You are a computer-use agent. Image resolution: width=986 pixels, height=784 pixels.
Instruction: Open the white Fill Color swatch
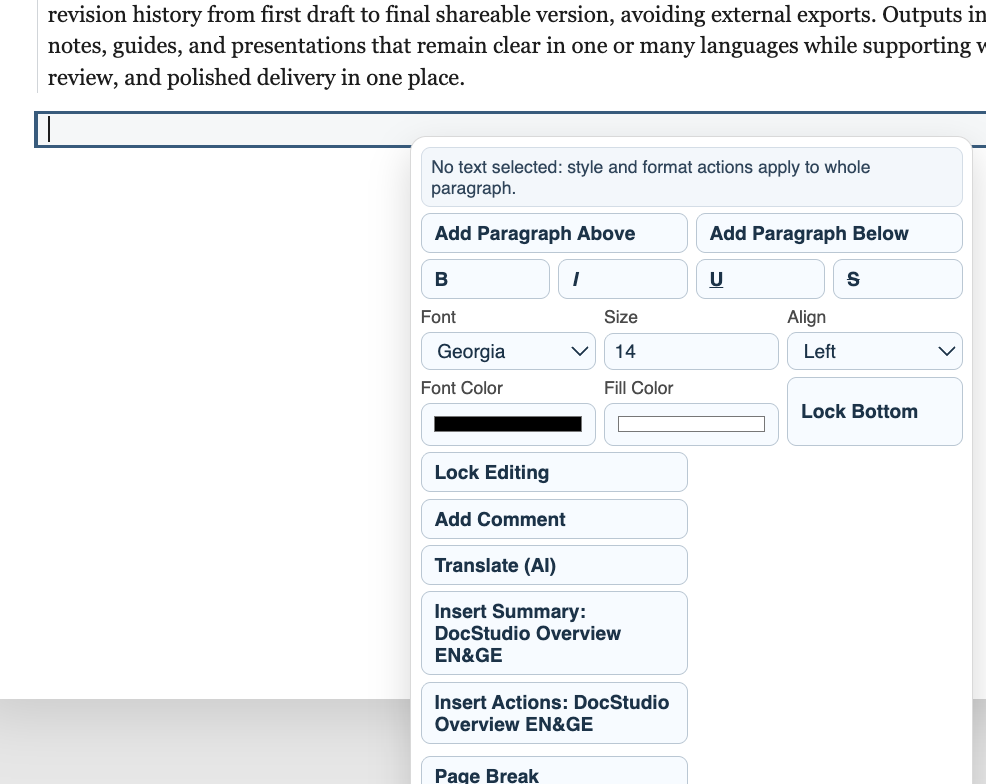(691, 424)
